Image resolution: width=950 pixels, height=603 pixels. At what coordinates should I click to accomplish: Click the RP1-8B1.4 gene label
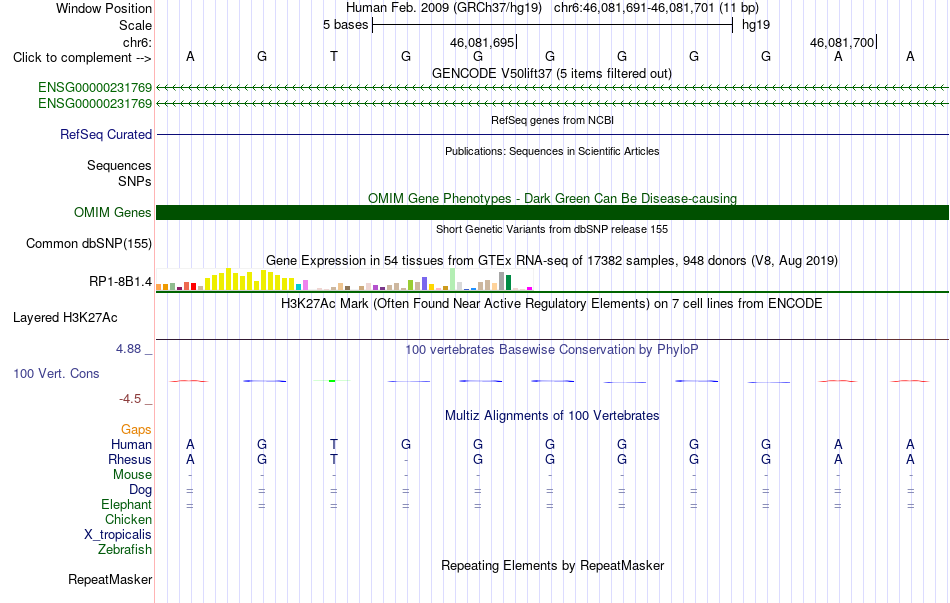coord(121,281)
